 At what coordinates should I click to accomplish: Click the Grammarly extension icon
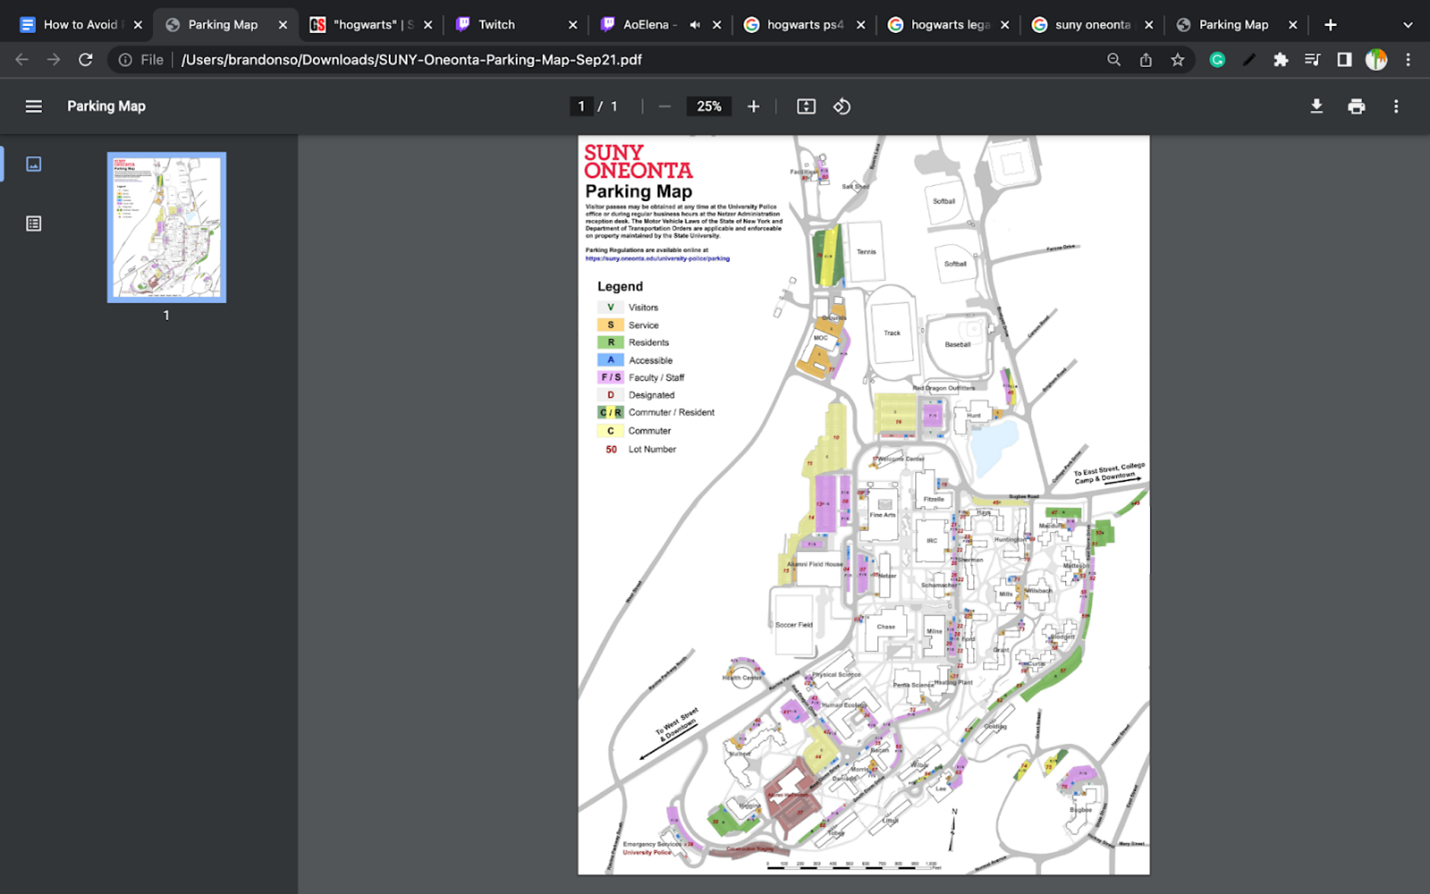1217,59
